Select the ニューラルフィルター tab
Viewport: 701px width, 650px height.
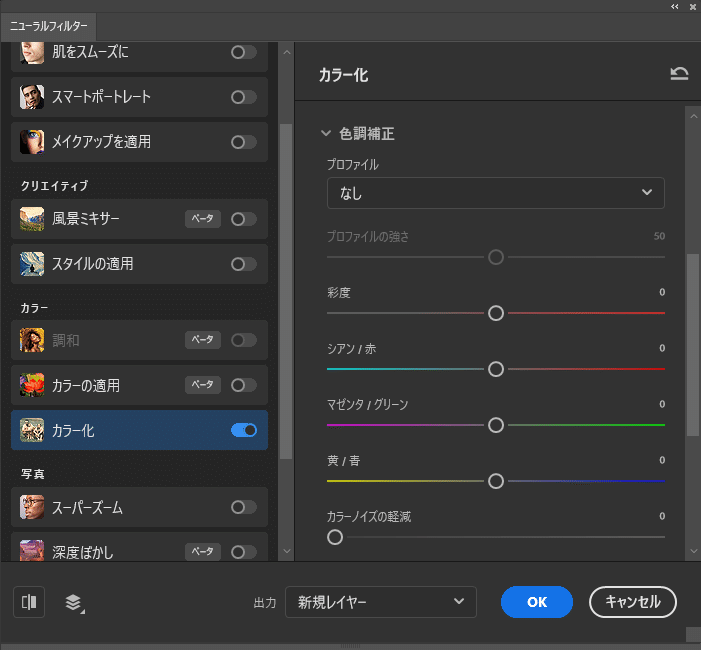pos(48,26)
